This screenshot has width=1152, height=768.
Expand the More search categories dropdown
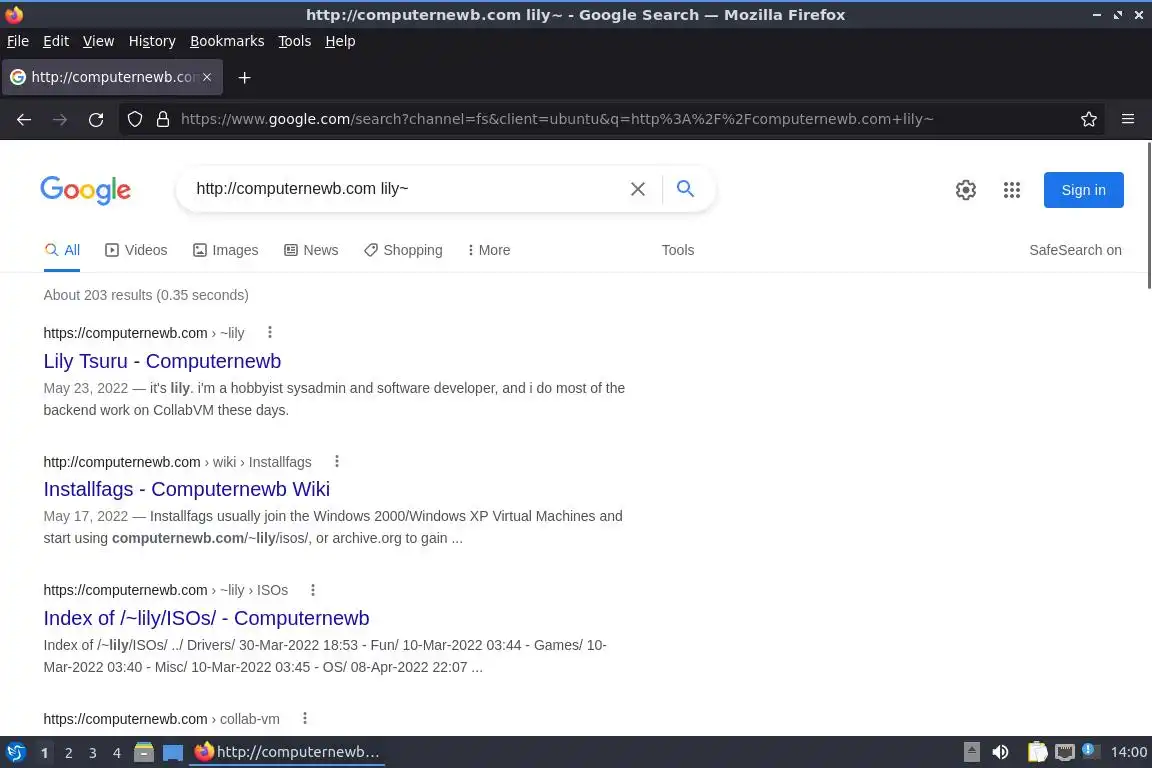coord(489,250)
